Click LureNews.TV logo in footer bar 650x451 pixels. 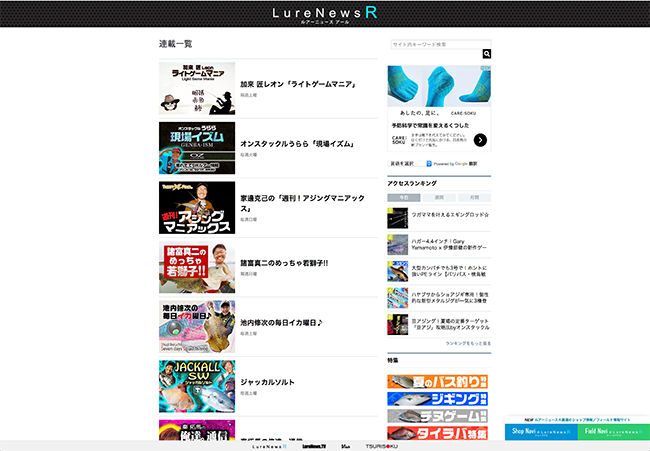click(314, 446)
